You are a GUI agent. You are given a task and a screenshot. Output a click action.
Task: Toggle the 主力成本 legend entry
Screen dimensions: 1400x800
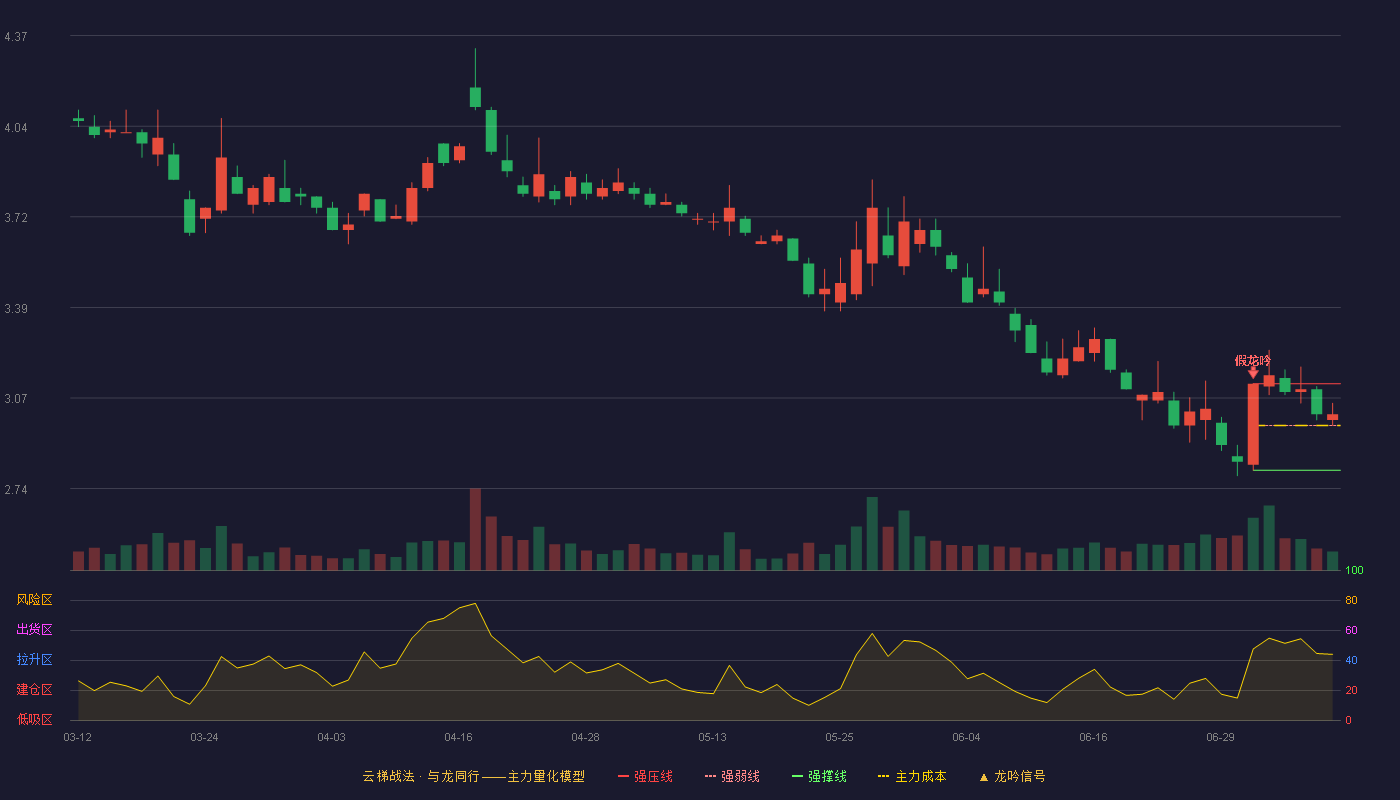pos(912,776)
